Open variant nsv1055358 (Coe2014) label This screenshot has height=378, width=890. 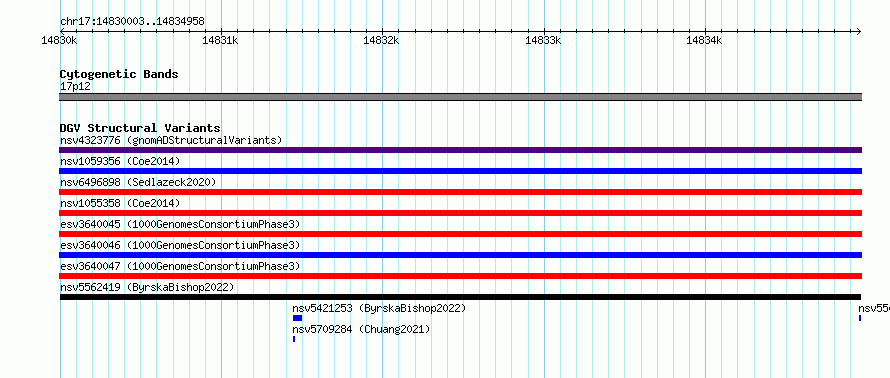pyautogui.click(x=120, y=203)
